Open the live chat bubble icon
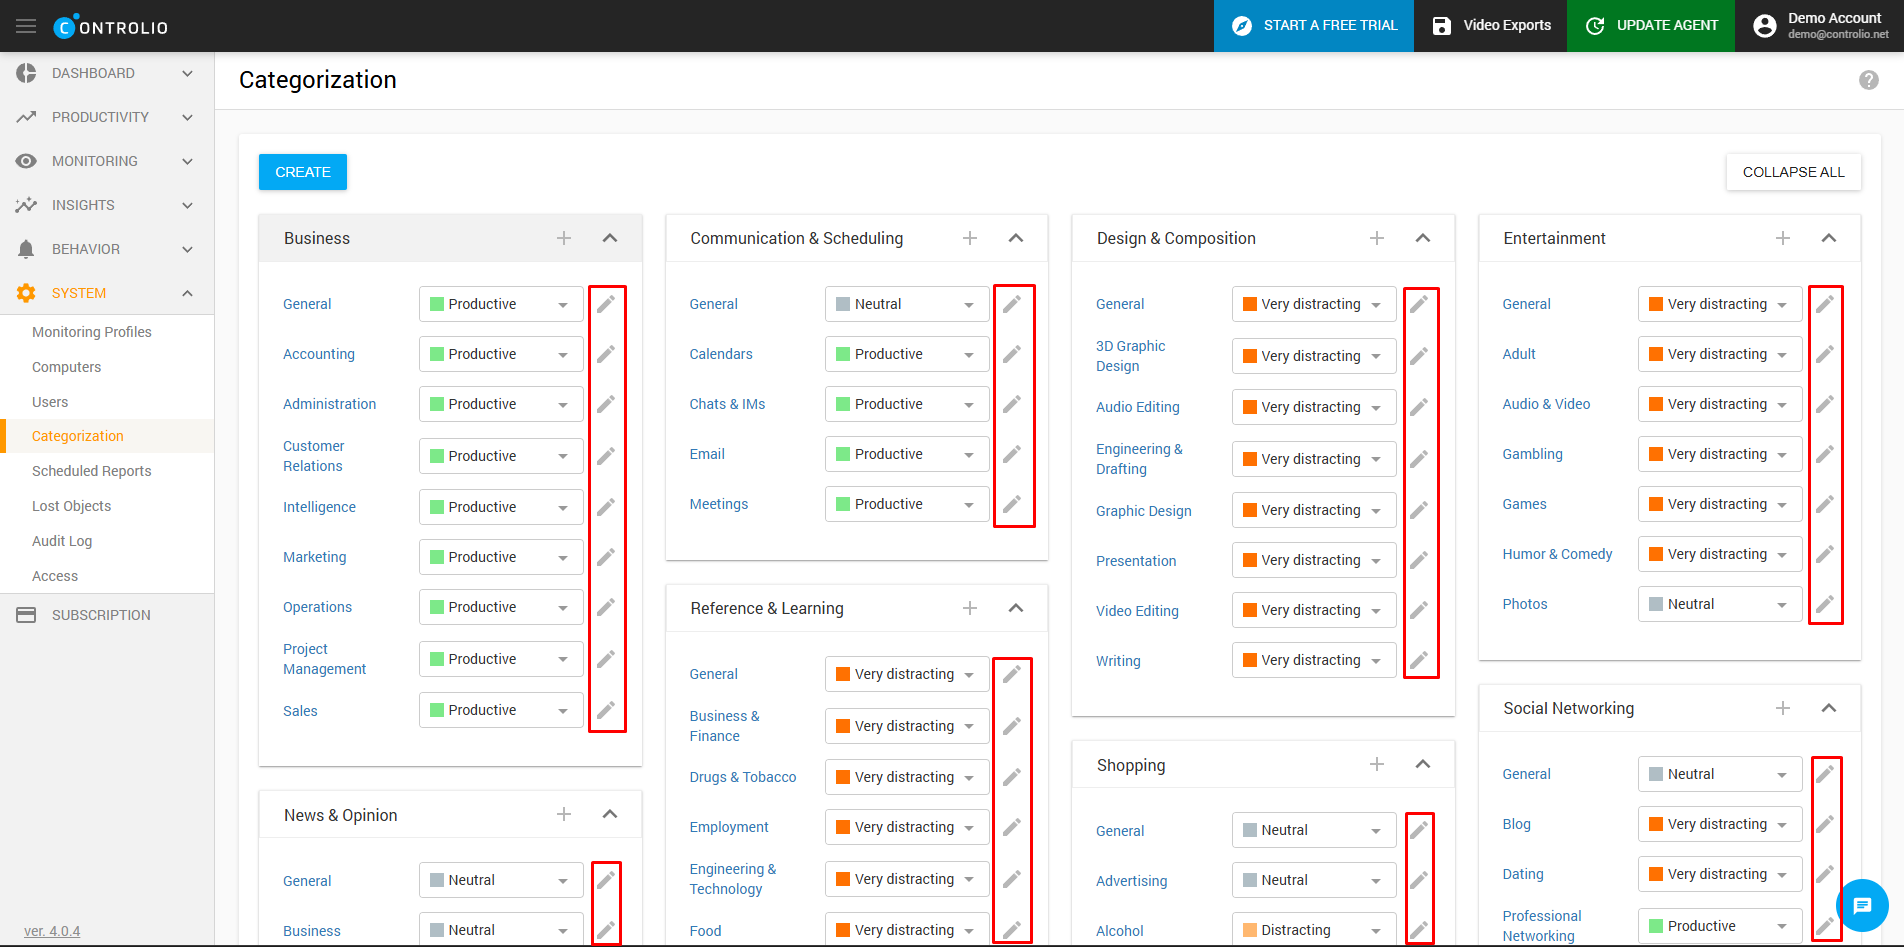Screen dimensions: 1904x947 tap(1861, 905)
